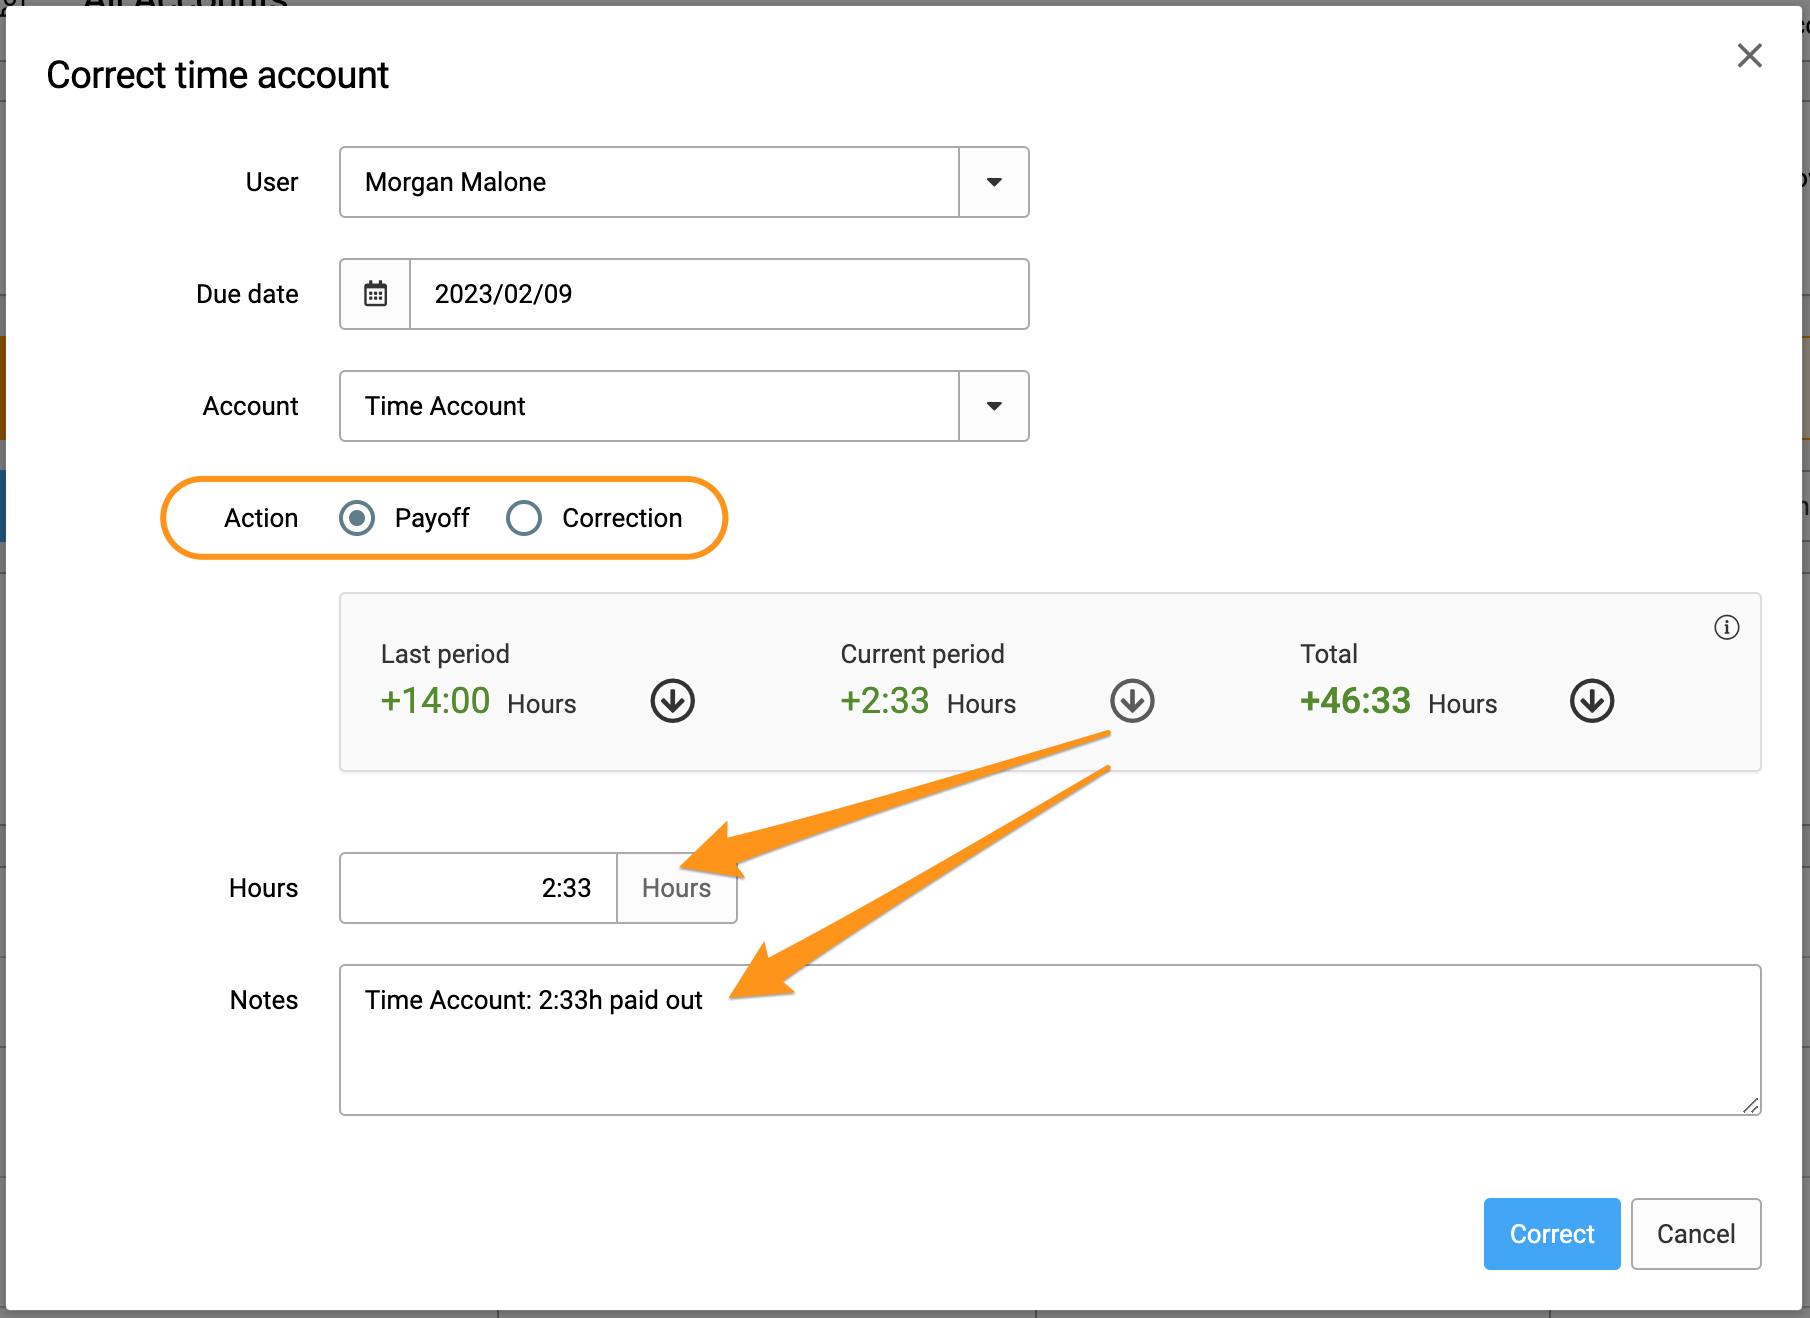Close the Correct time account dialog
This screenshot has height=1318, width=1810.
pyautogui.click(x=1749, y=56)
